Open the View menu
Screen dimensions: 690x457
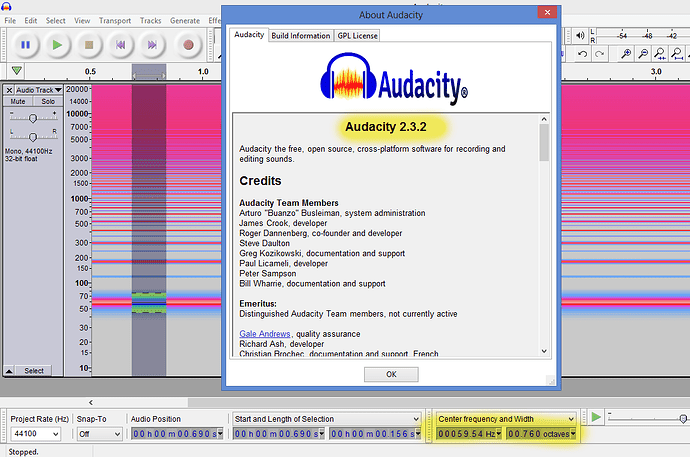click(x=82, y=21)
